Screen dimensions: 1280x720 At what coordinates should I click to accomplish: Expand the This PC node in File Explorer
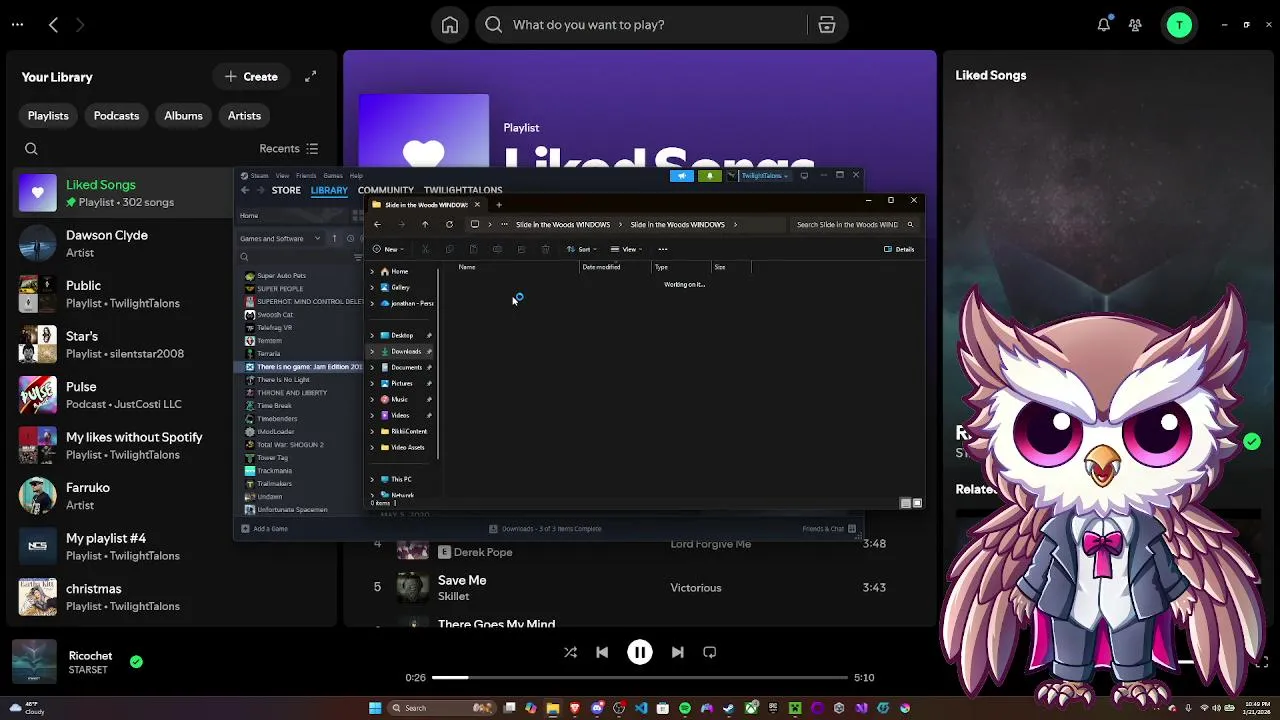click(372, 479)
